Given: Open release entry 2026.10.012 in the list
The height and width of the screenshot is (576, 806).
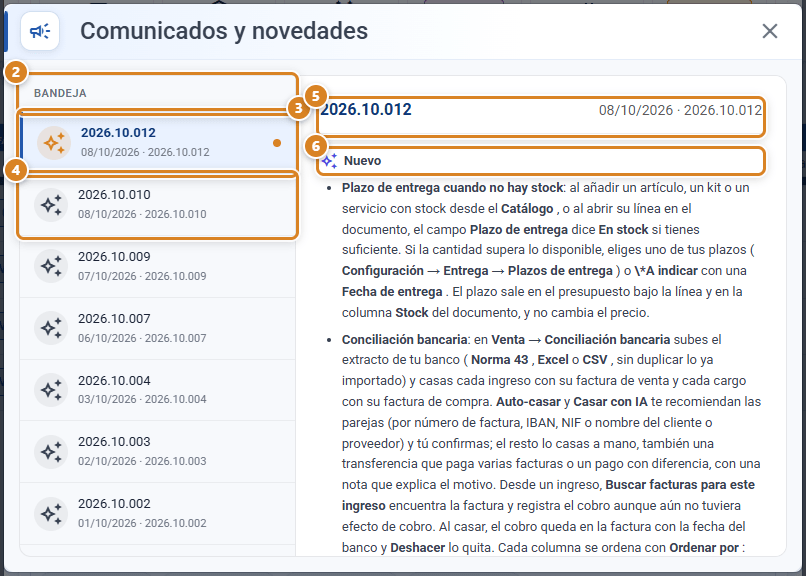Looking at the screenshot, I should tap(158, 142).
